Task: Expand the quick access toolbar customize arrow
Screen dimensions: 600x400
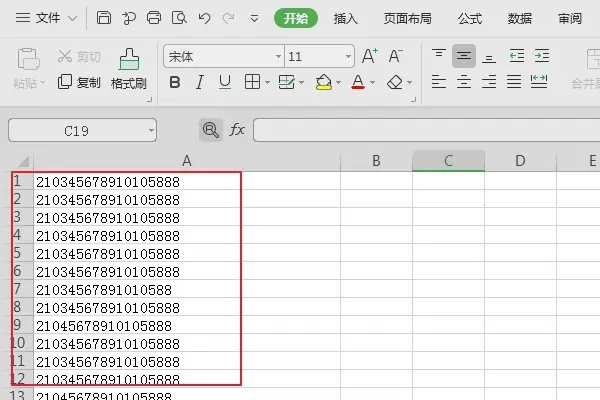Action: point(254,18)
